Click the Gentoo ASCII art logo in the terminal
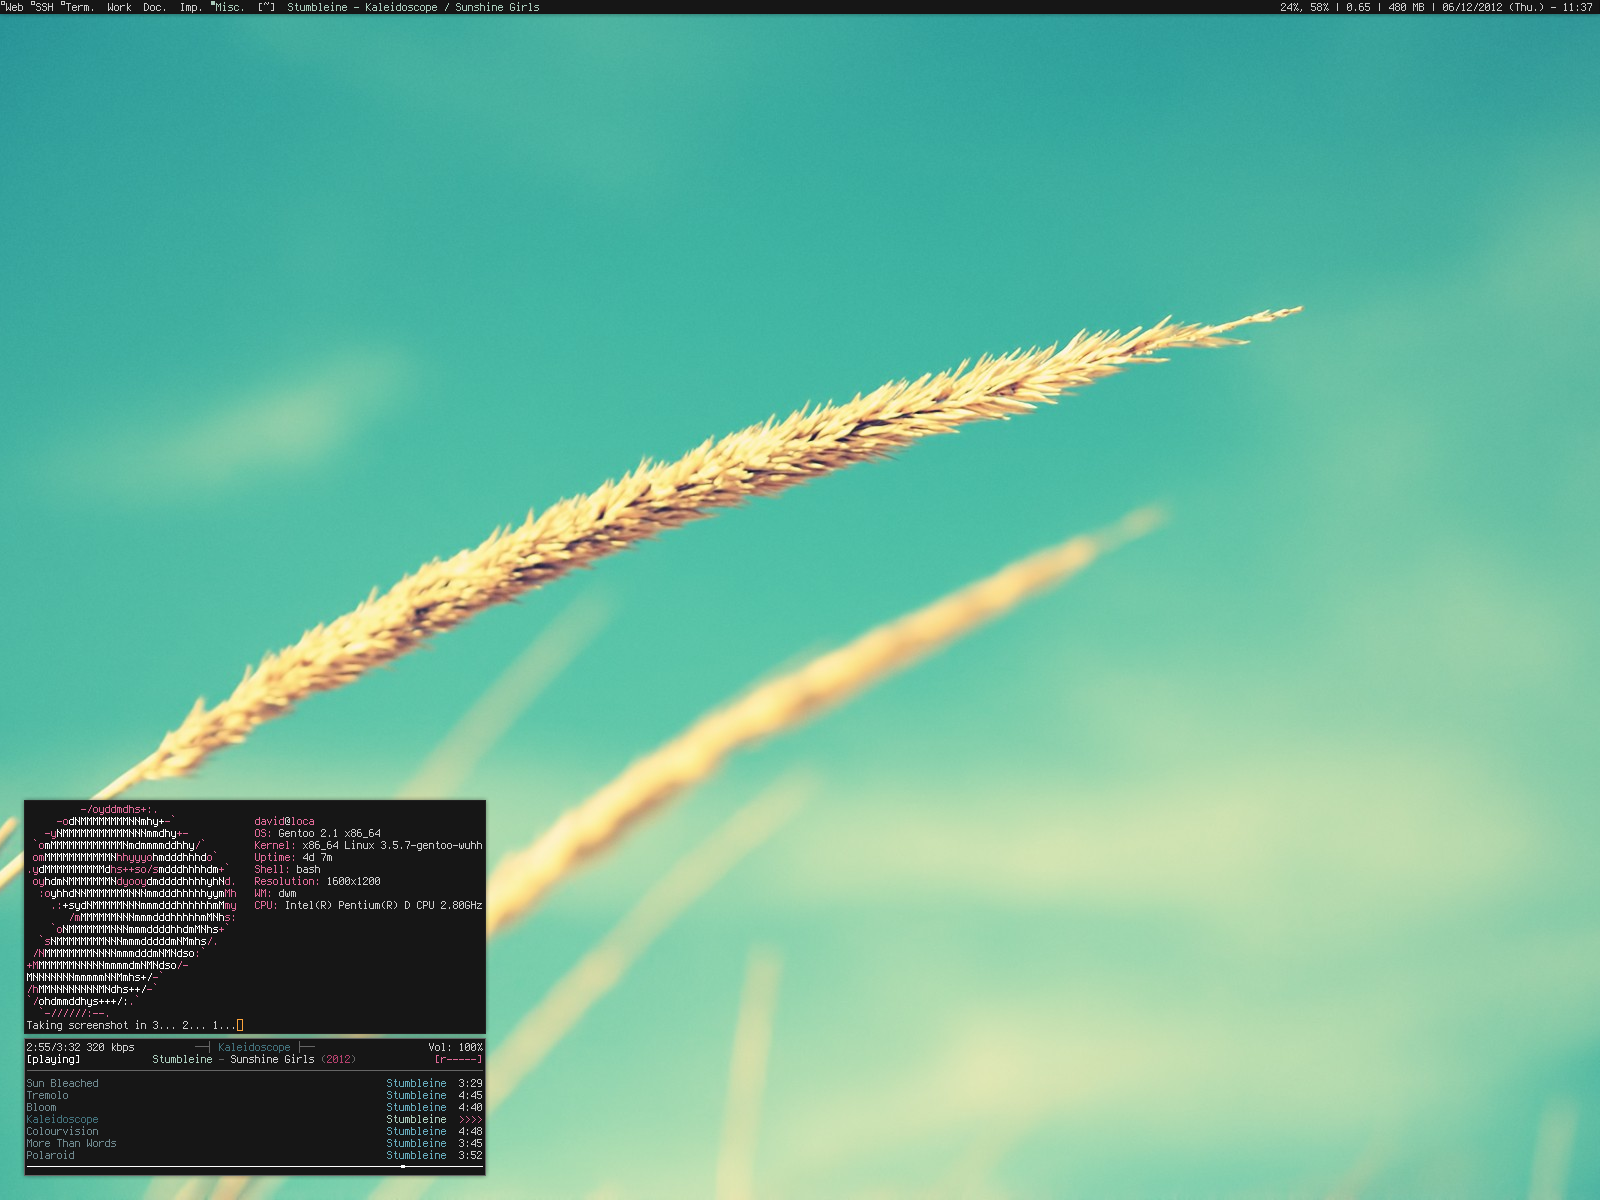This screenshot has width=1600, height=1200. pyautogui.click(x=132, y=911)
